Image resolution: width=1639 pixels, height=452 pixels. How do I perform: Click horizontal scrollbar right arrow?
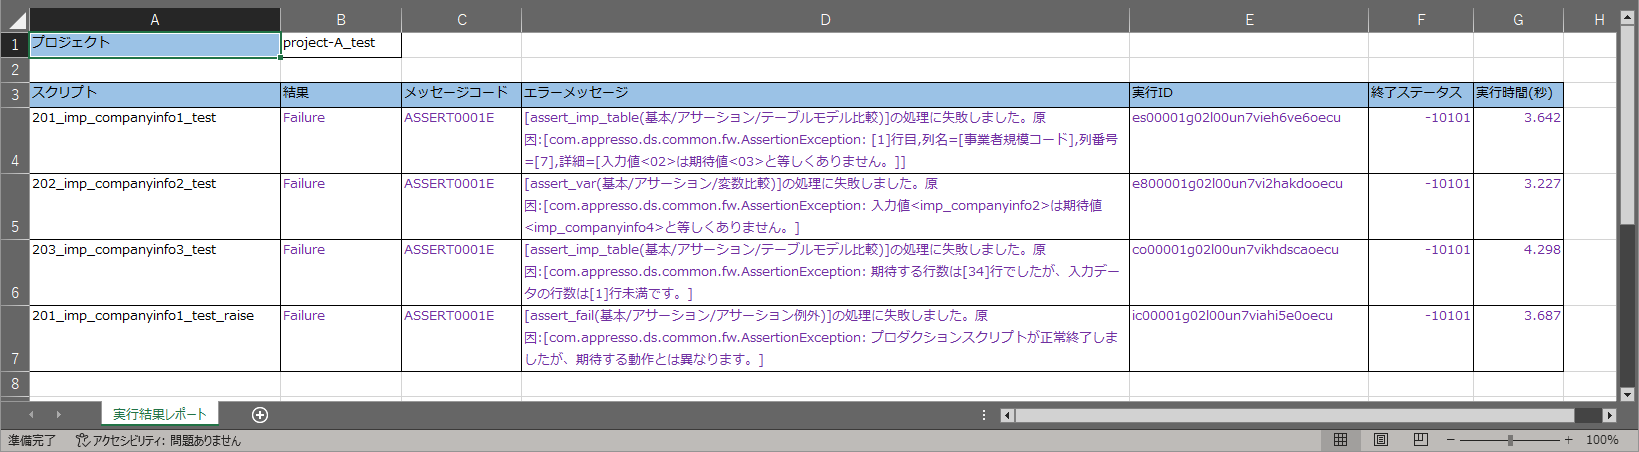tap(1609, 415)
